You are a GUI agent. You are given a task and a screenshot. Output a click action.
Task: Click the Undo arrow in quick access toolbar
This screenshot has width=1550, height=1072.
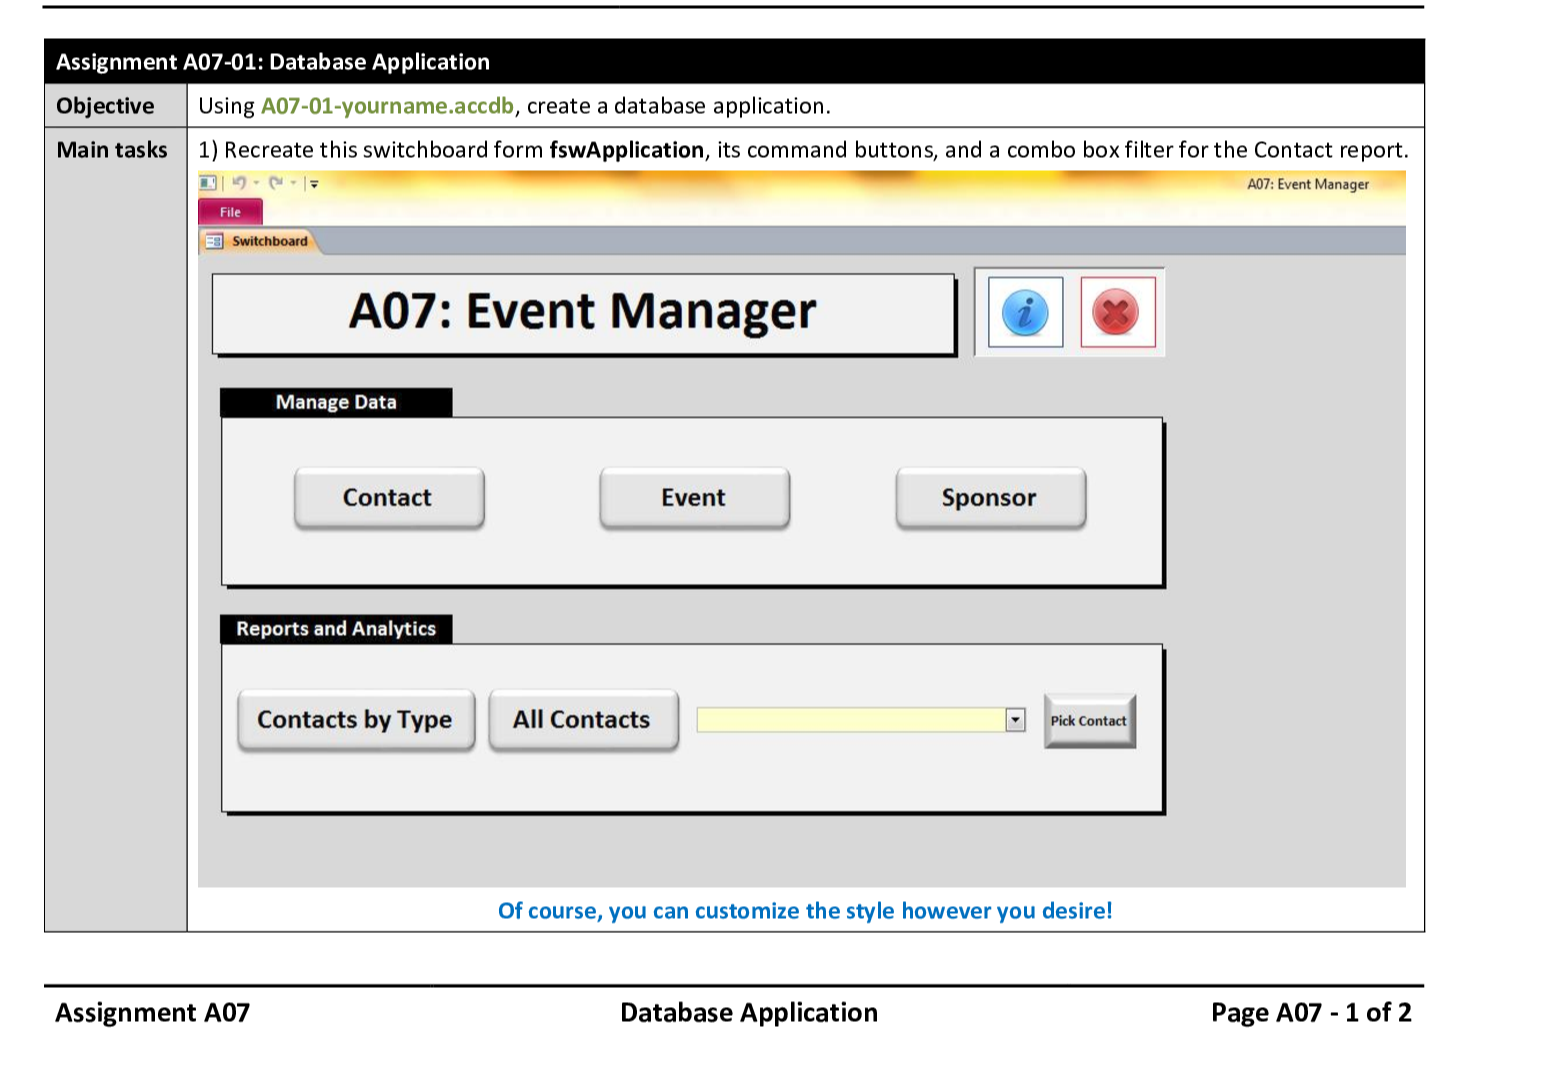click(x=239, y=183)
